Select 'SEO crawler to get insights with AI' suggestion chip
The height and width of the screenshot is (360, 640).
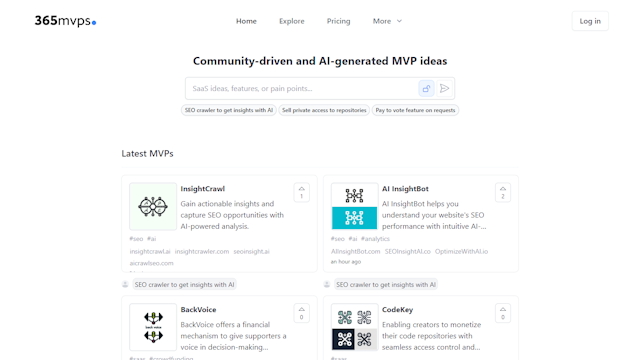point(229,110)
